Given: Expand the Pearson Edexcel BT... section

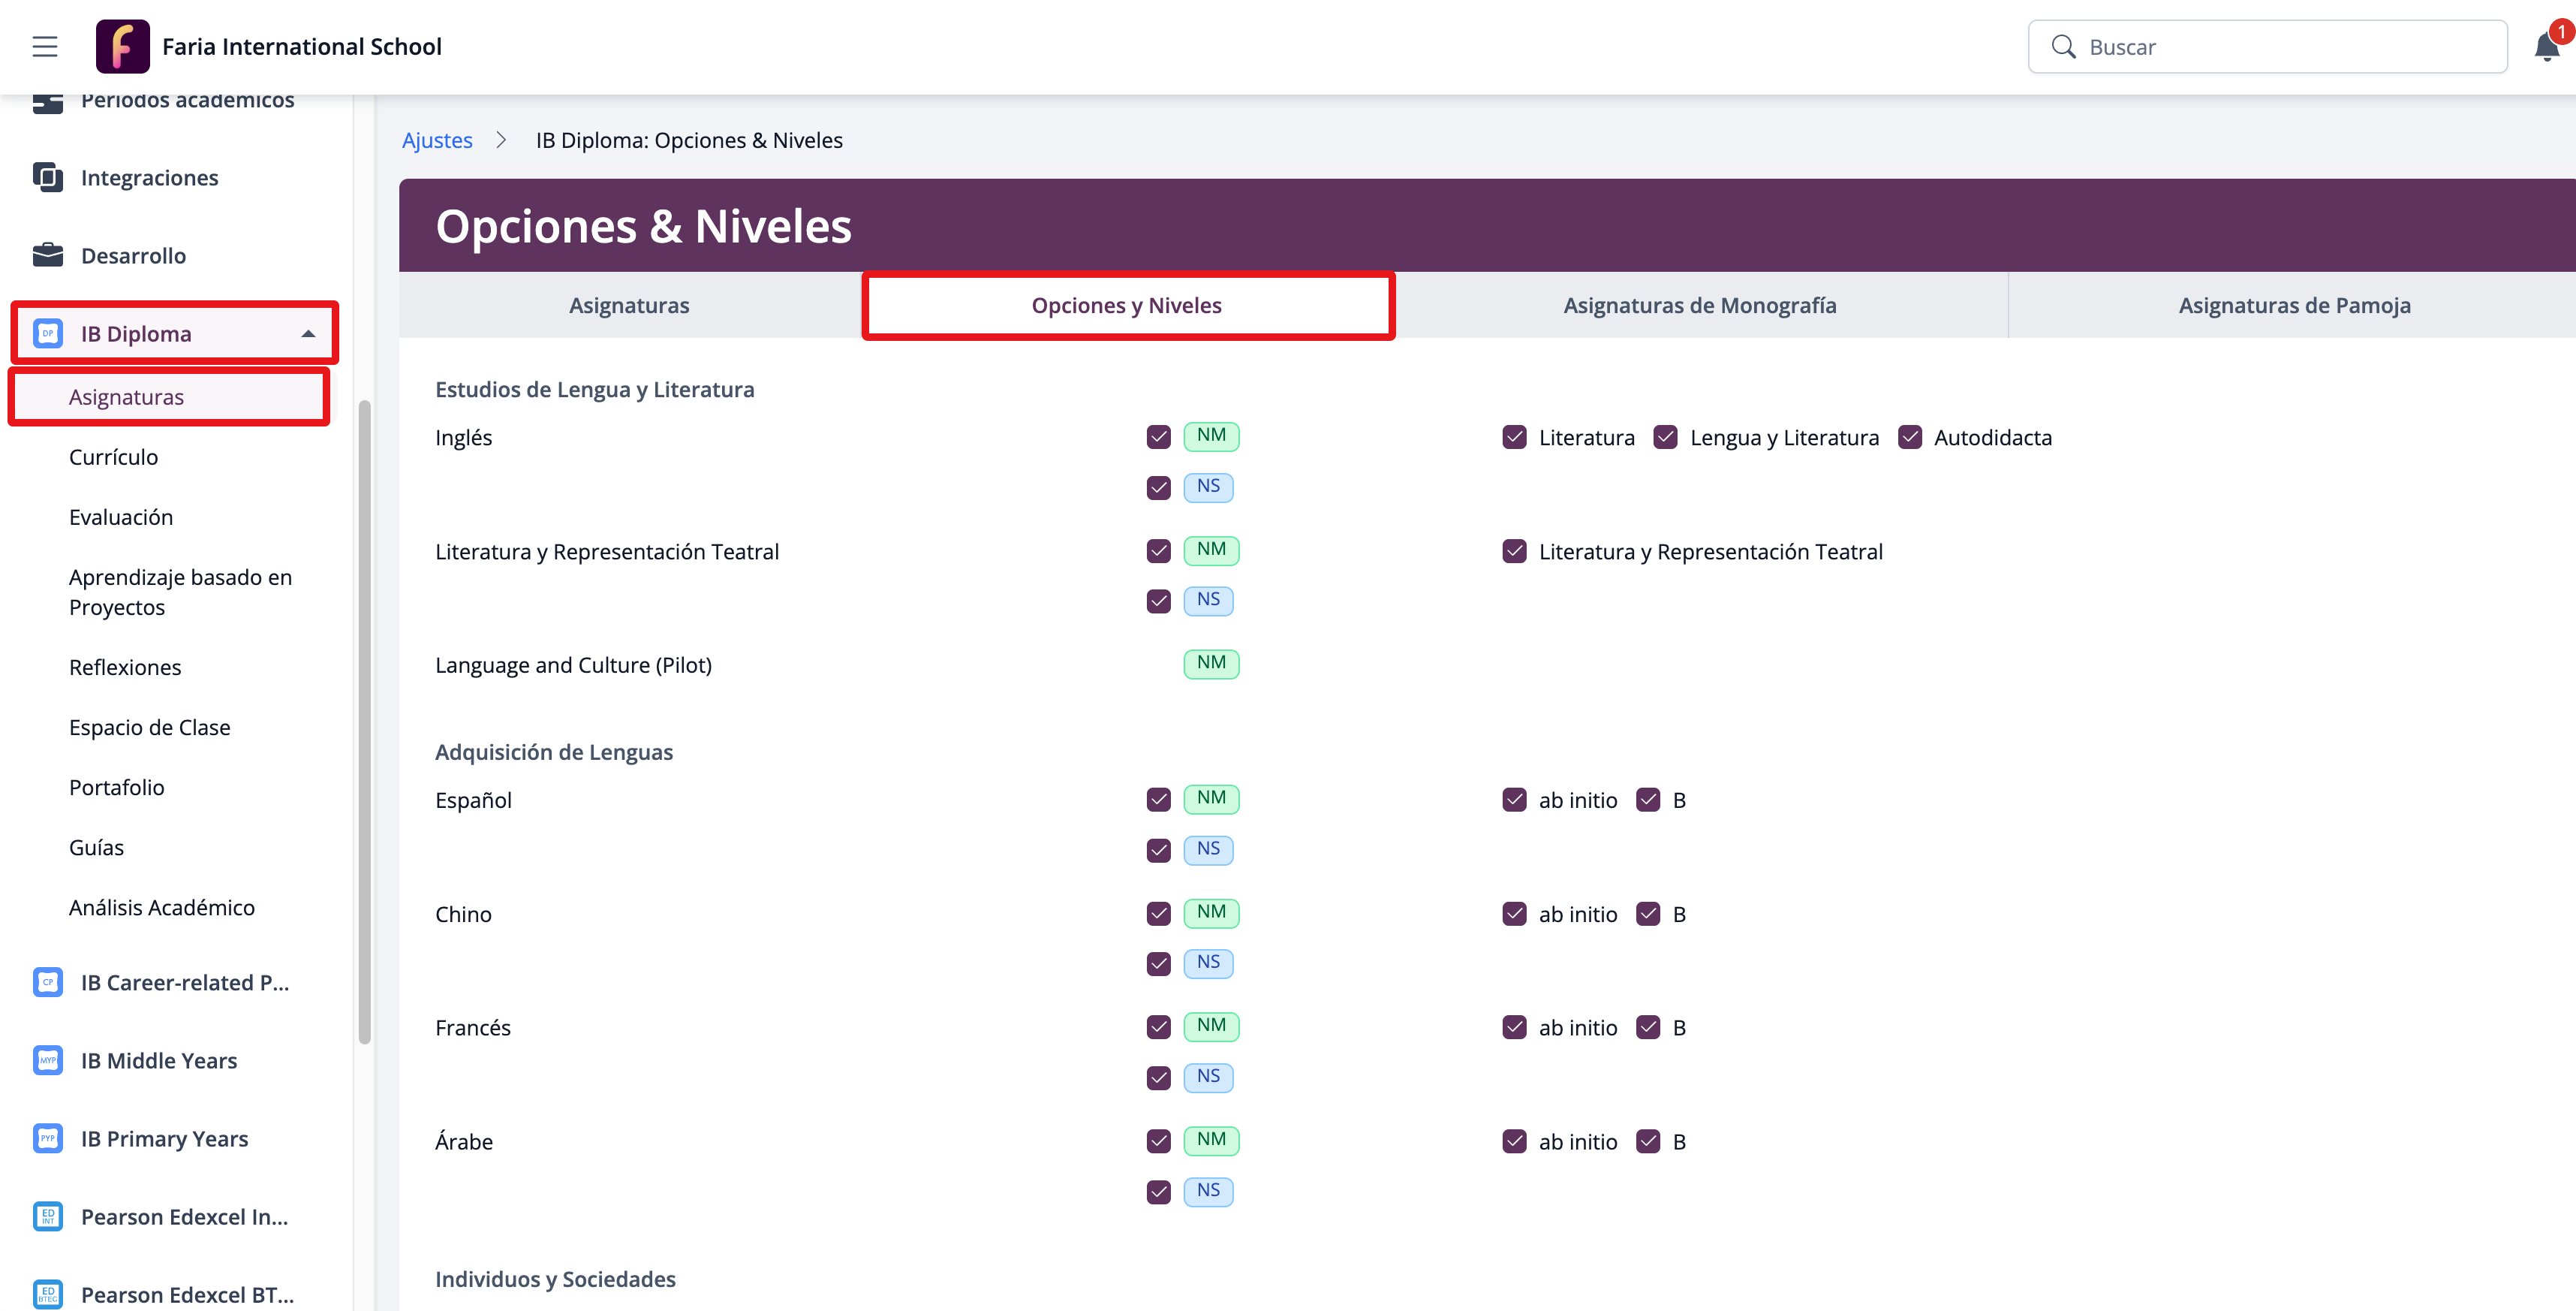Looking at the screenshot, I should [x=187, y=1294].
